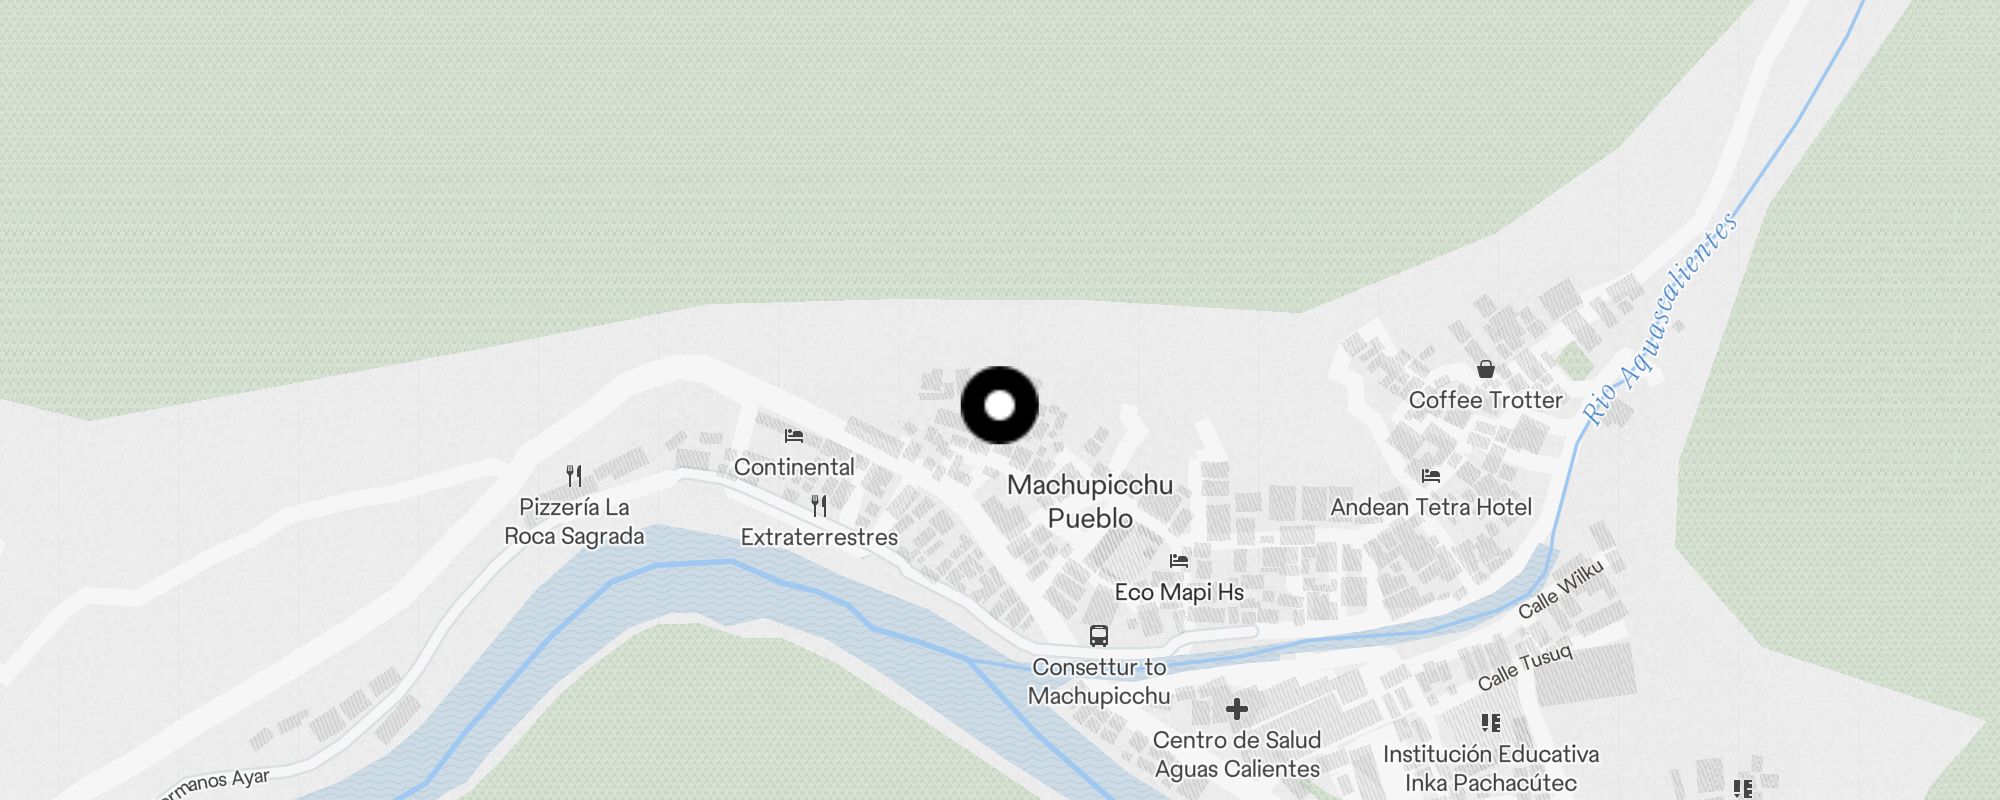Open the Extraterrestres restaurant label
This screenshot has width=2000, height=800.
(819, 537)
